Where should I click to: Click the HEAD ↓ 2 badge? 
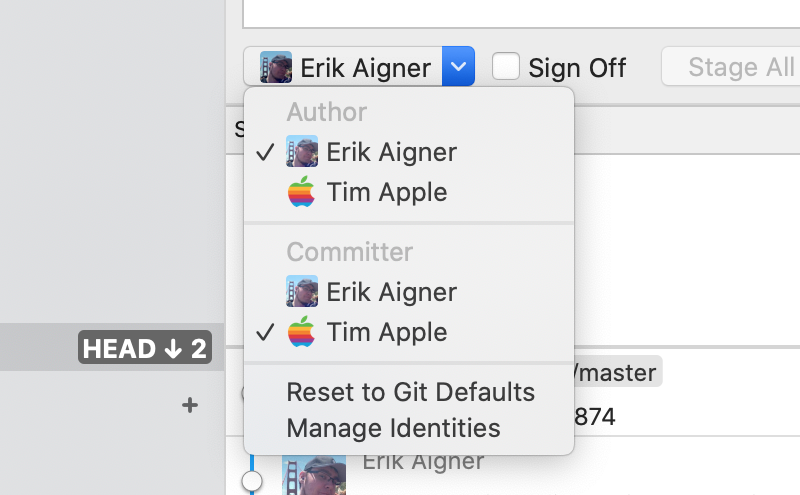click(145, 349)
